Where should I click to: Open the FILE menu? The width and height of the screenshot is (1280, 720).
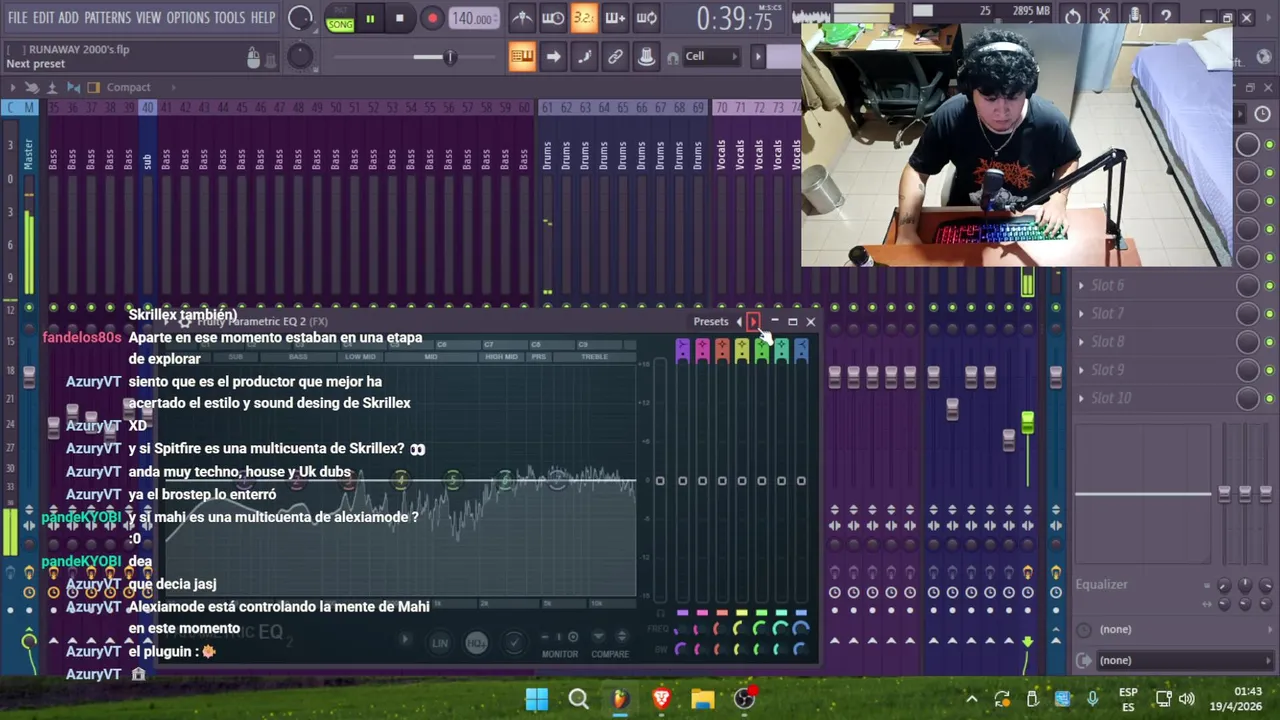(x=18, y=18)
